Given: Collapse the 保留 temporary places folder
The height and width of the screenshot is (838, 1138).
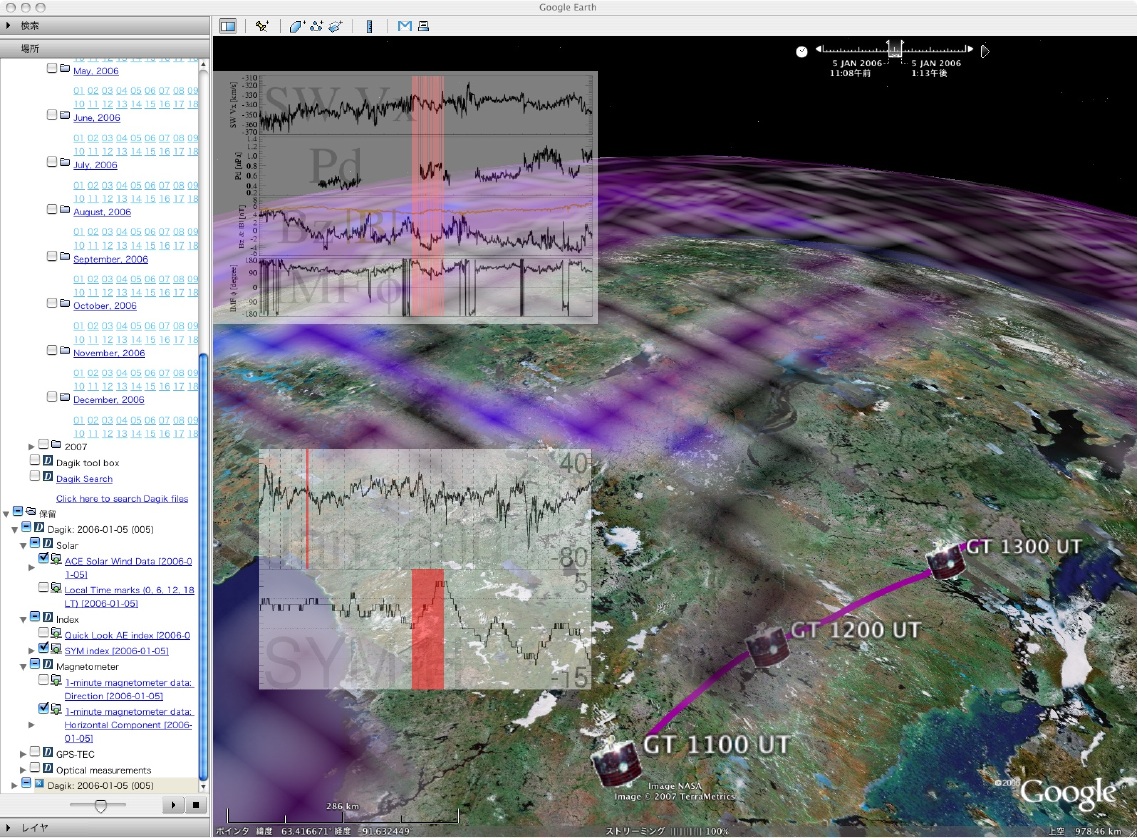Looking at the screenshot, I should coord(7,514).
